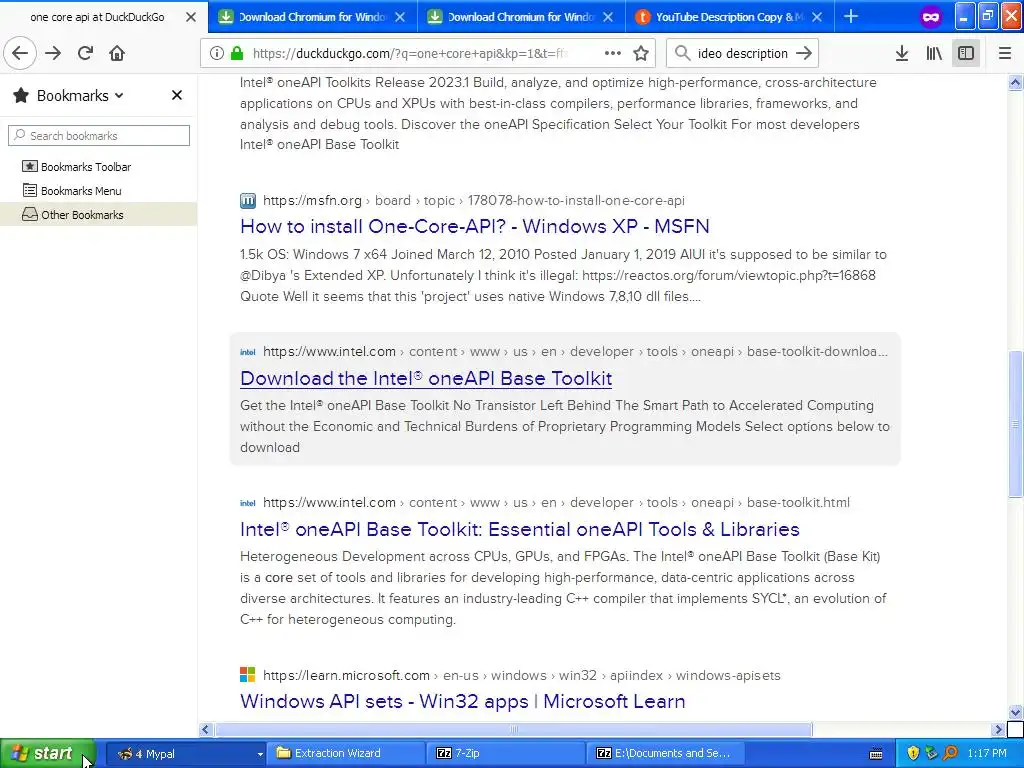Close the second Download Chromium tab
The width and height of the screenshot is (1024, 768).
click(608, 17)
